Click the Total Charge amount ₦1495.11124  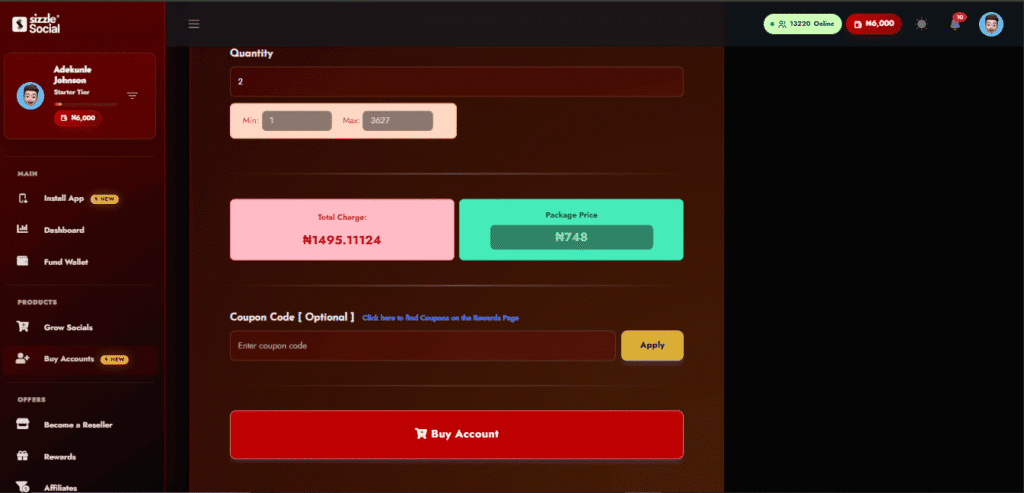(x=342, y=240)
